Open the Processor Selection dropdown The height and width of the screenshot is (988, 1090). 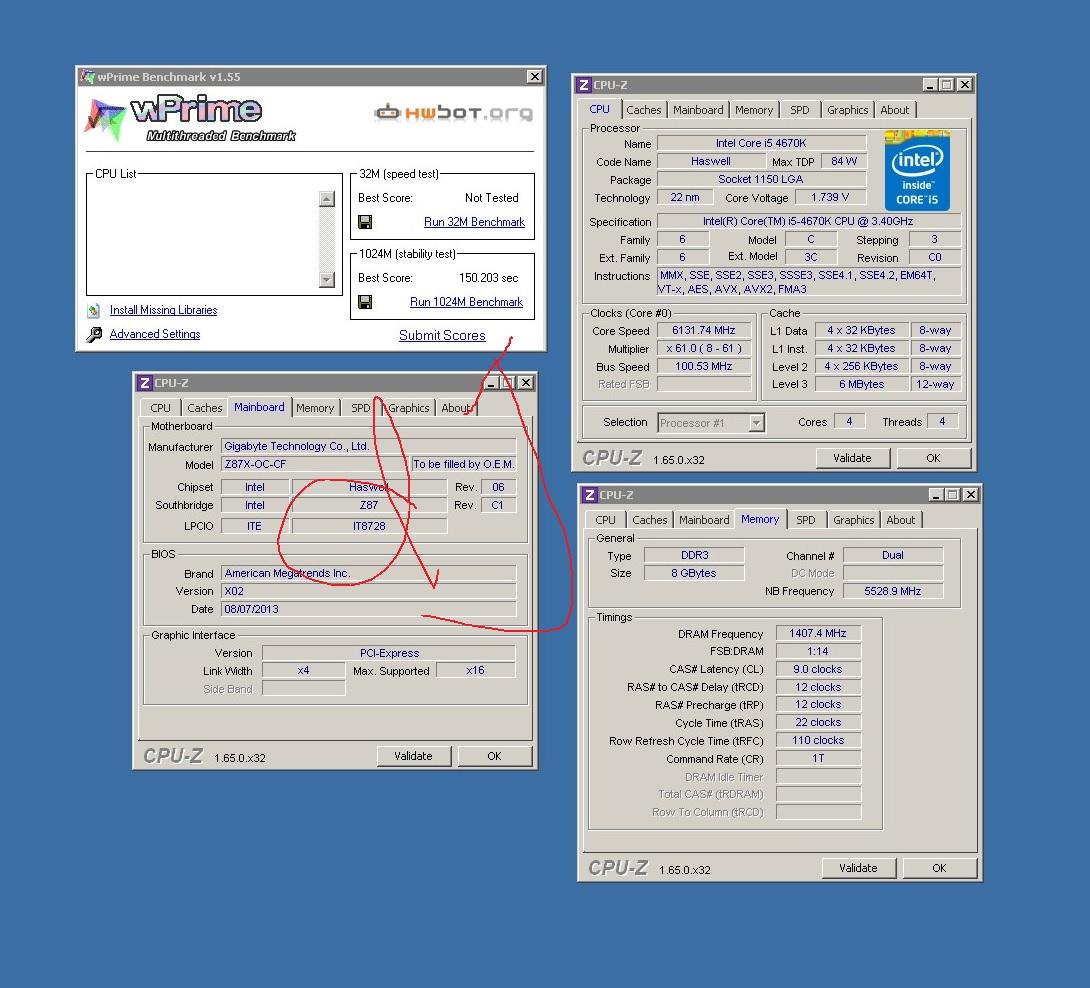pos(756,423)
